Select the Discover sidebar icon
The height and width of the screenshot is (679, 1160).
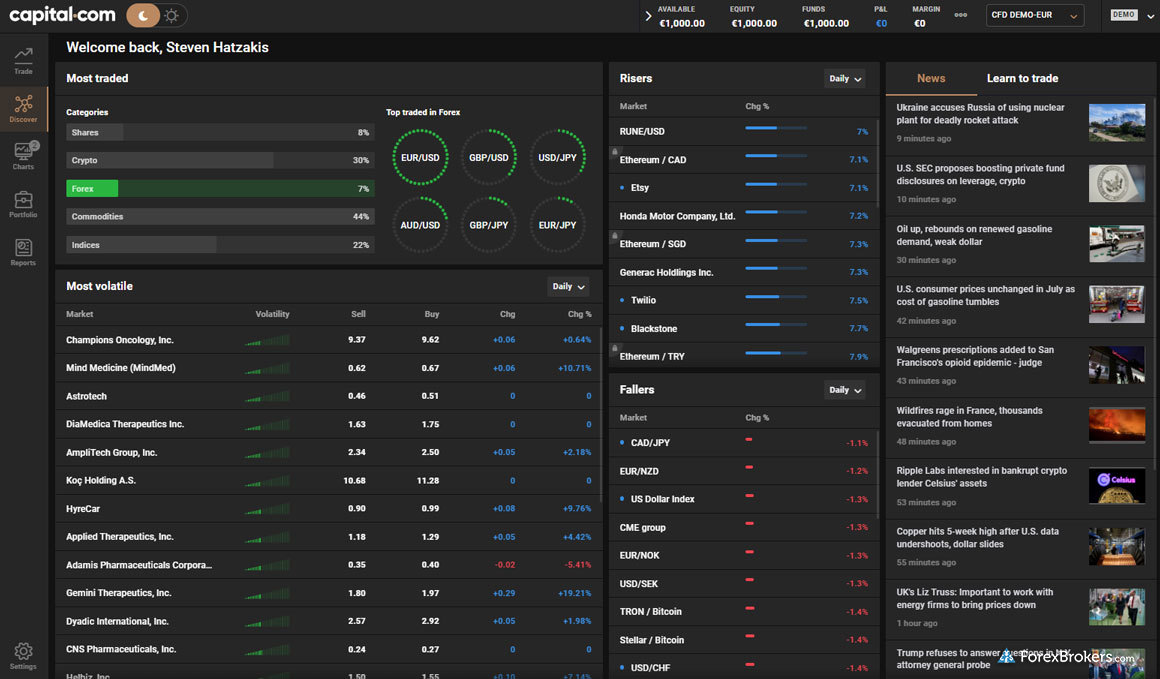tap(23, 108)
